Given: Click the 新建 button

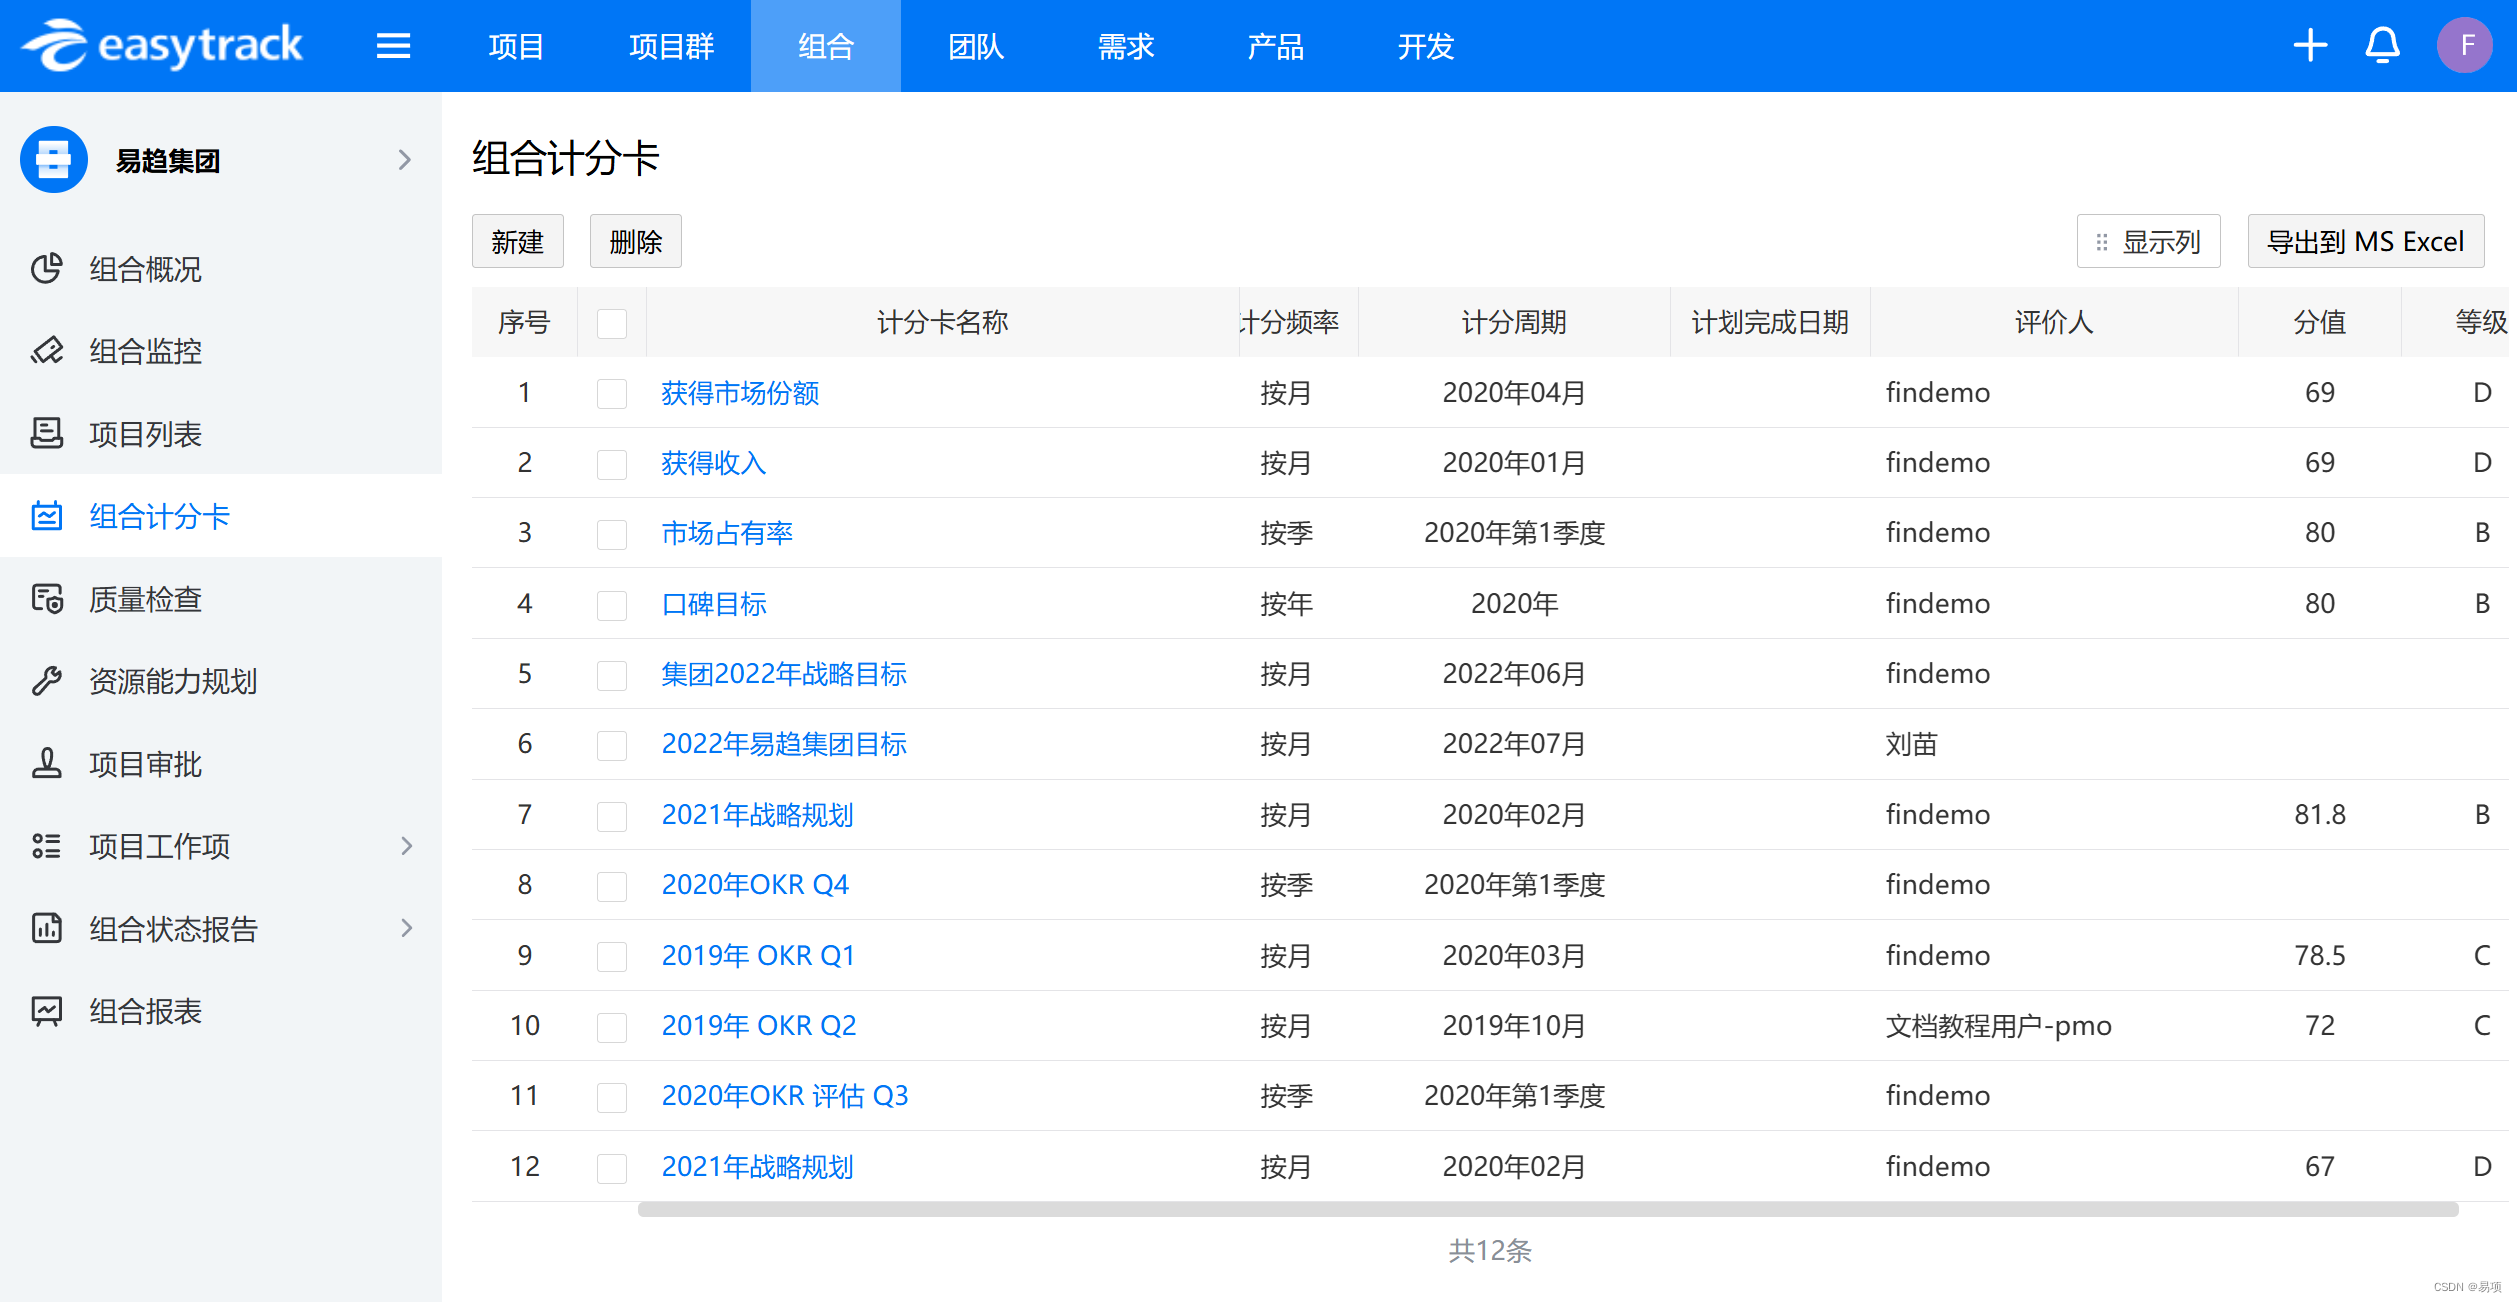Looking at the screenshot, I should point(517,241).
